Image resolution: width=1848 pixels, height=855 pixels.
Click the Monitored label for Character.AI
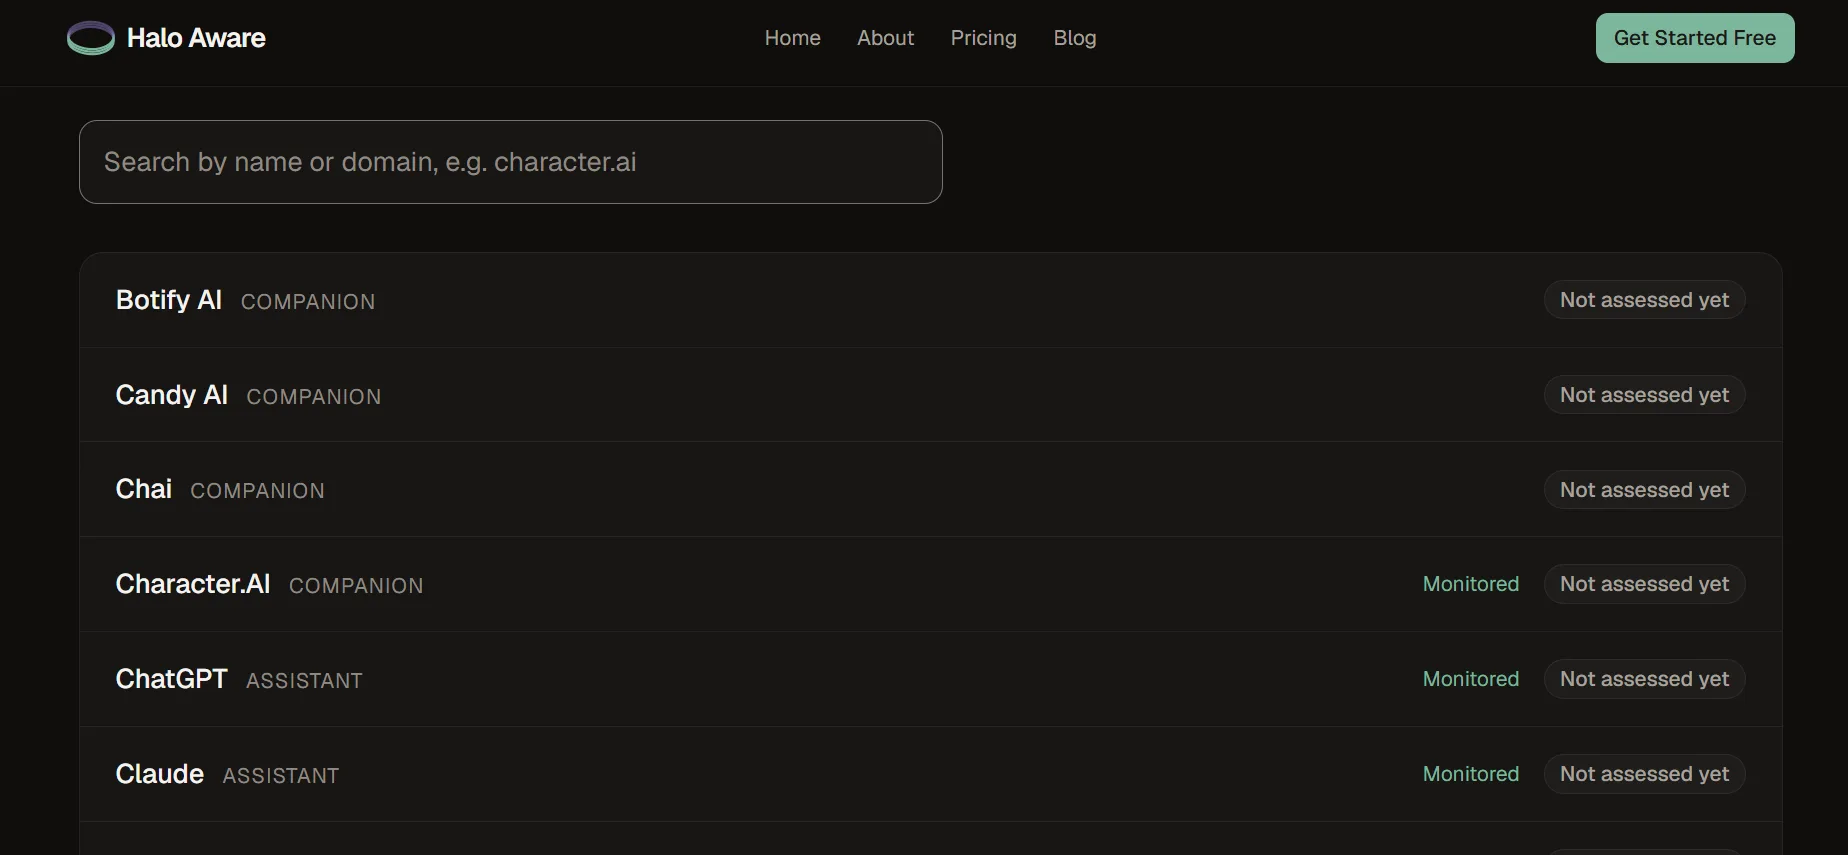tap(1471, 584)
